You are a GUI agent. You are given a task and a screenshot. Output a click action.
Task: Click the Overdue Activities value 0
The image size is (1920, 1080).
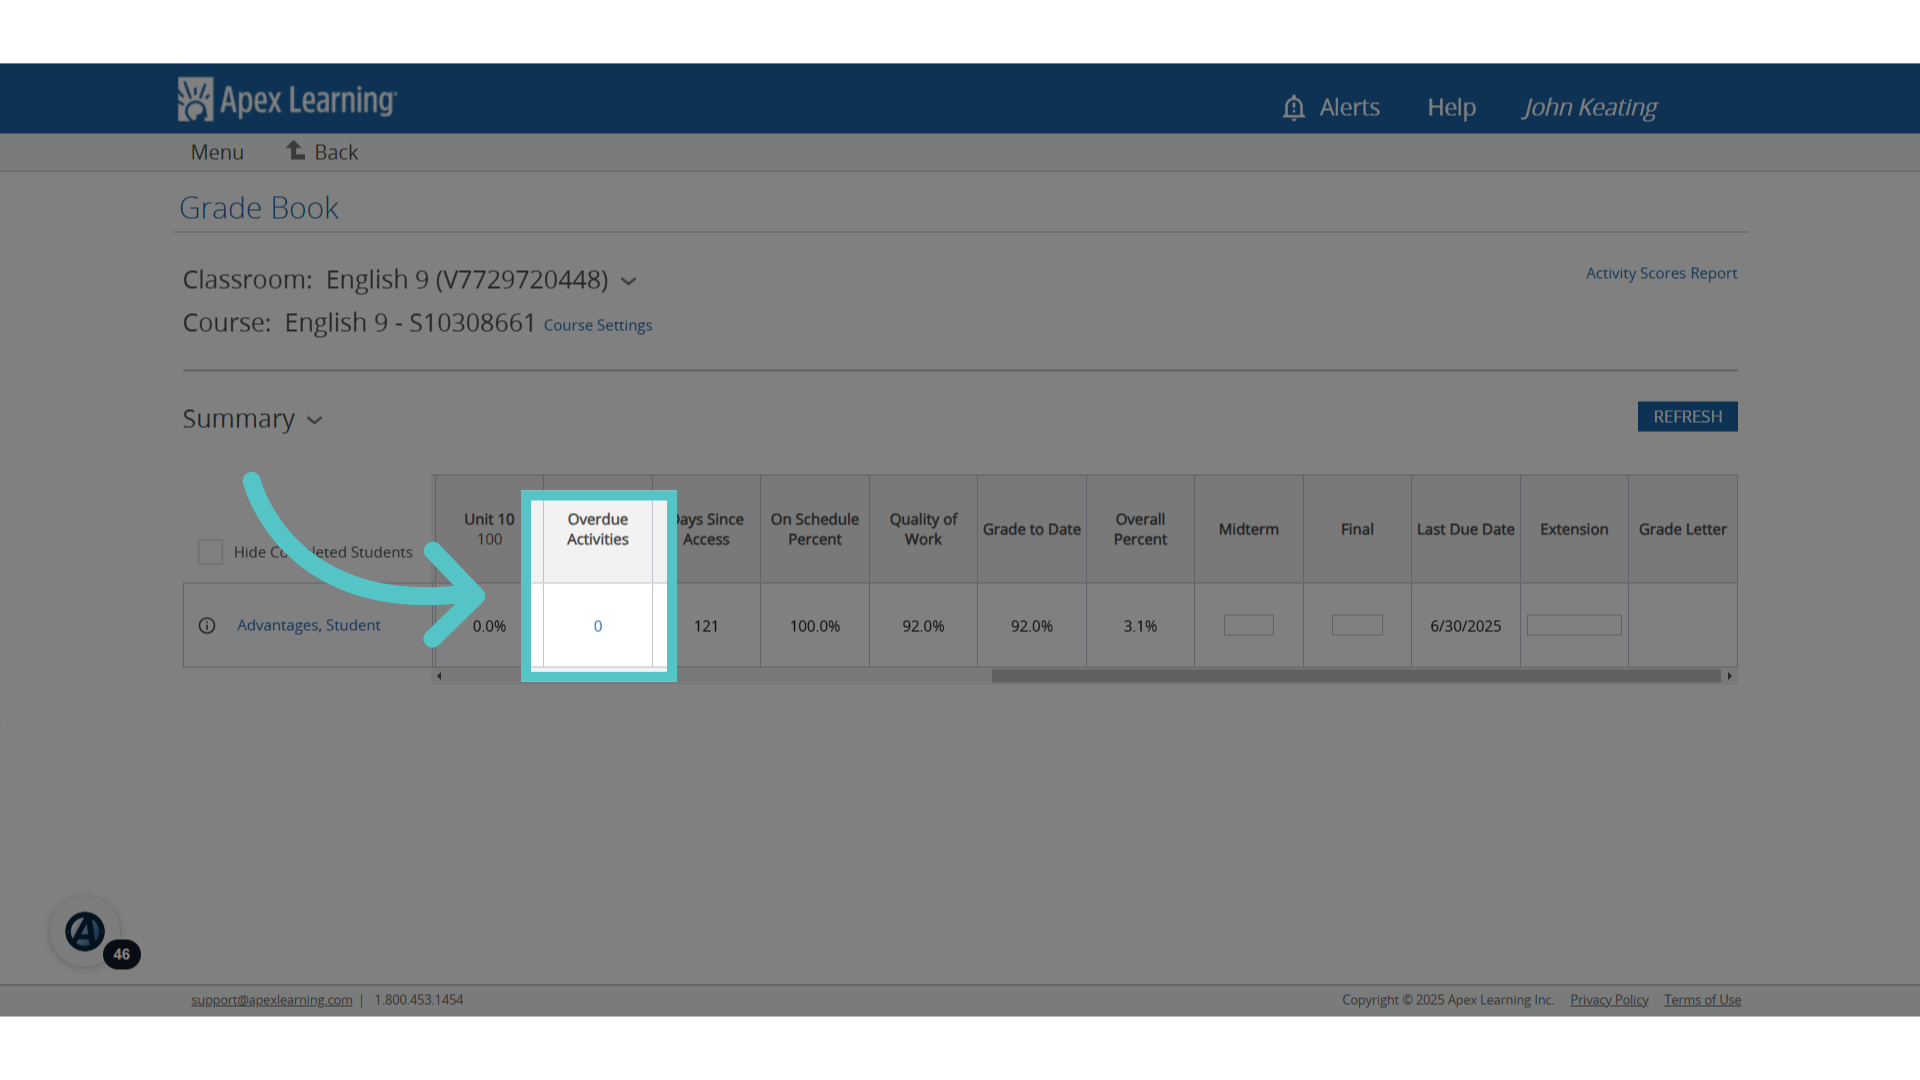pyautogui.click(x=598, y=626)
